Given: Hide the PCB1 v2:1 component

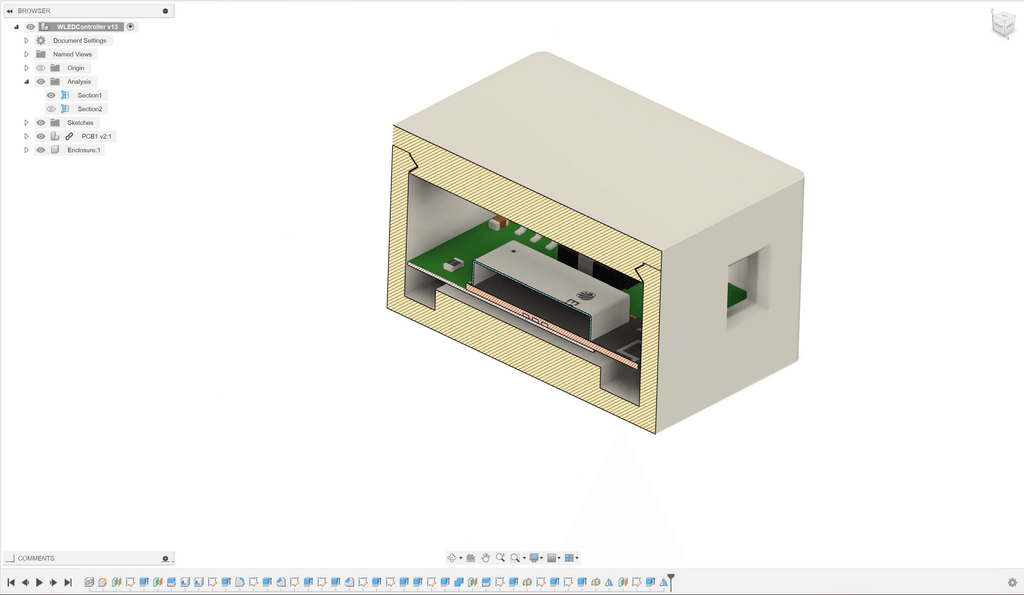Looking at the screenshot, I should pyautogui.click(x=40, y=137).
